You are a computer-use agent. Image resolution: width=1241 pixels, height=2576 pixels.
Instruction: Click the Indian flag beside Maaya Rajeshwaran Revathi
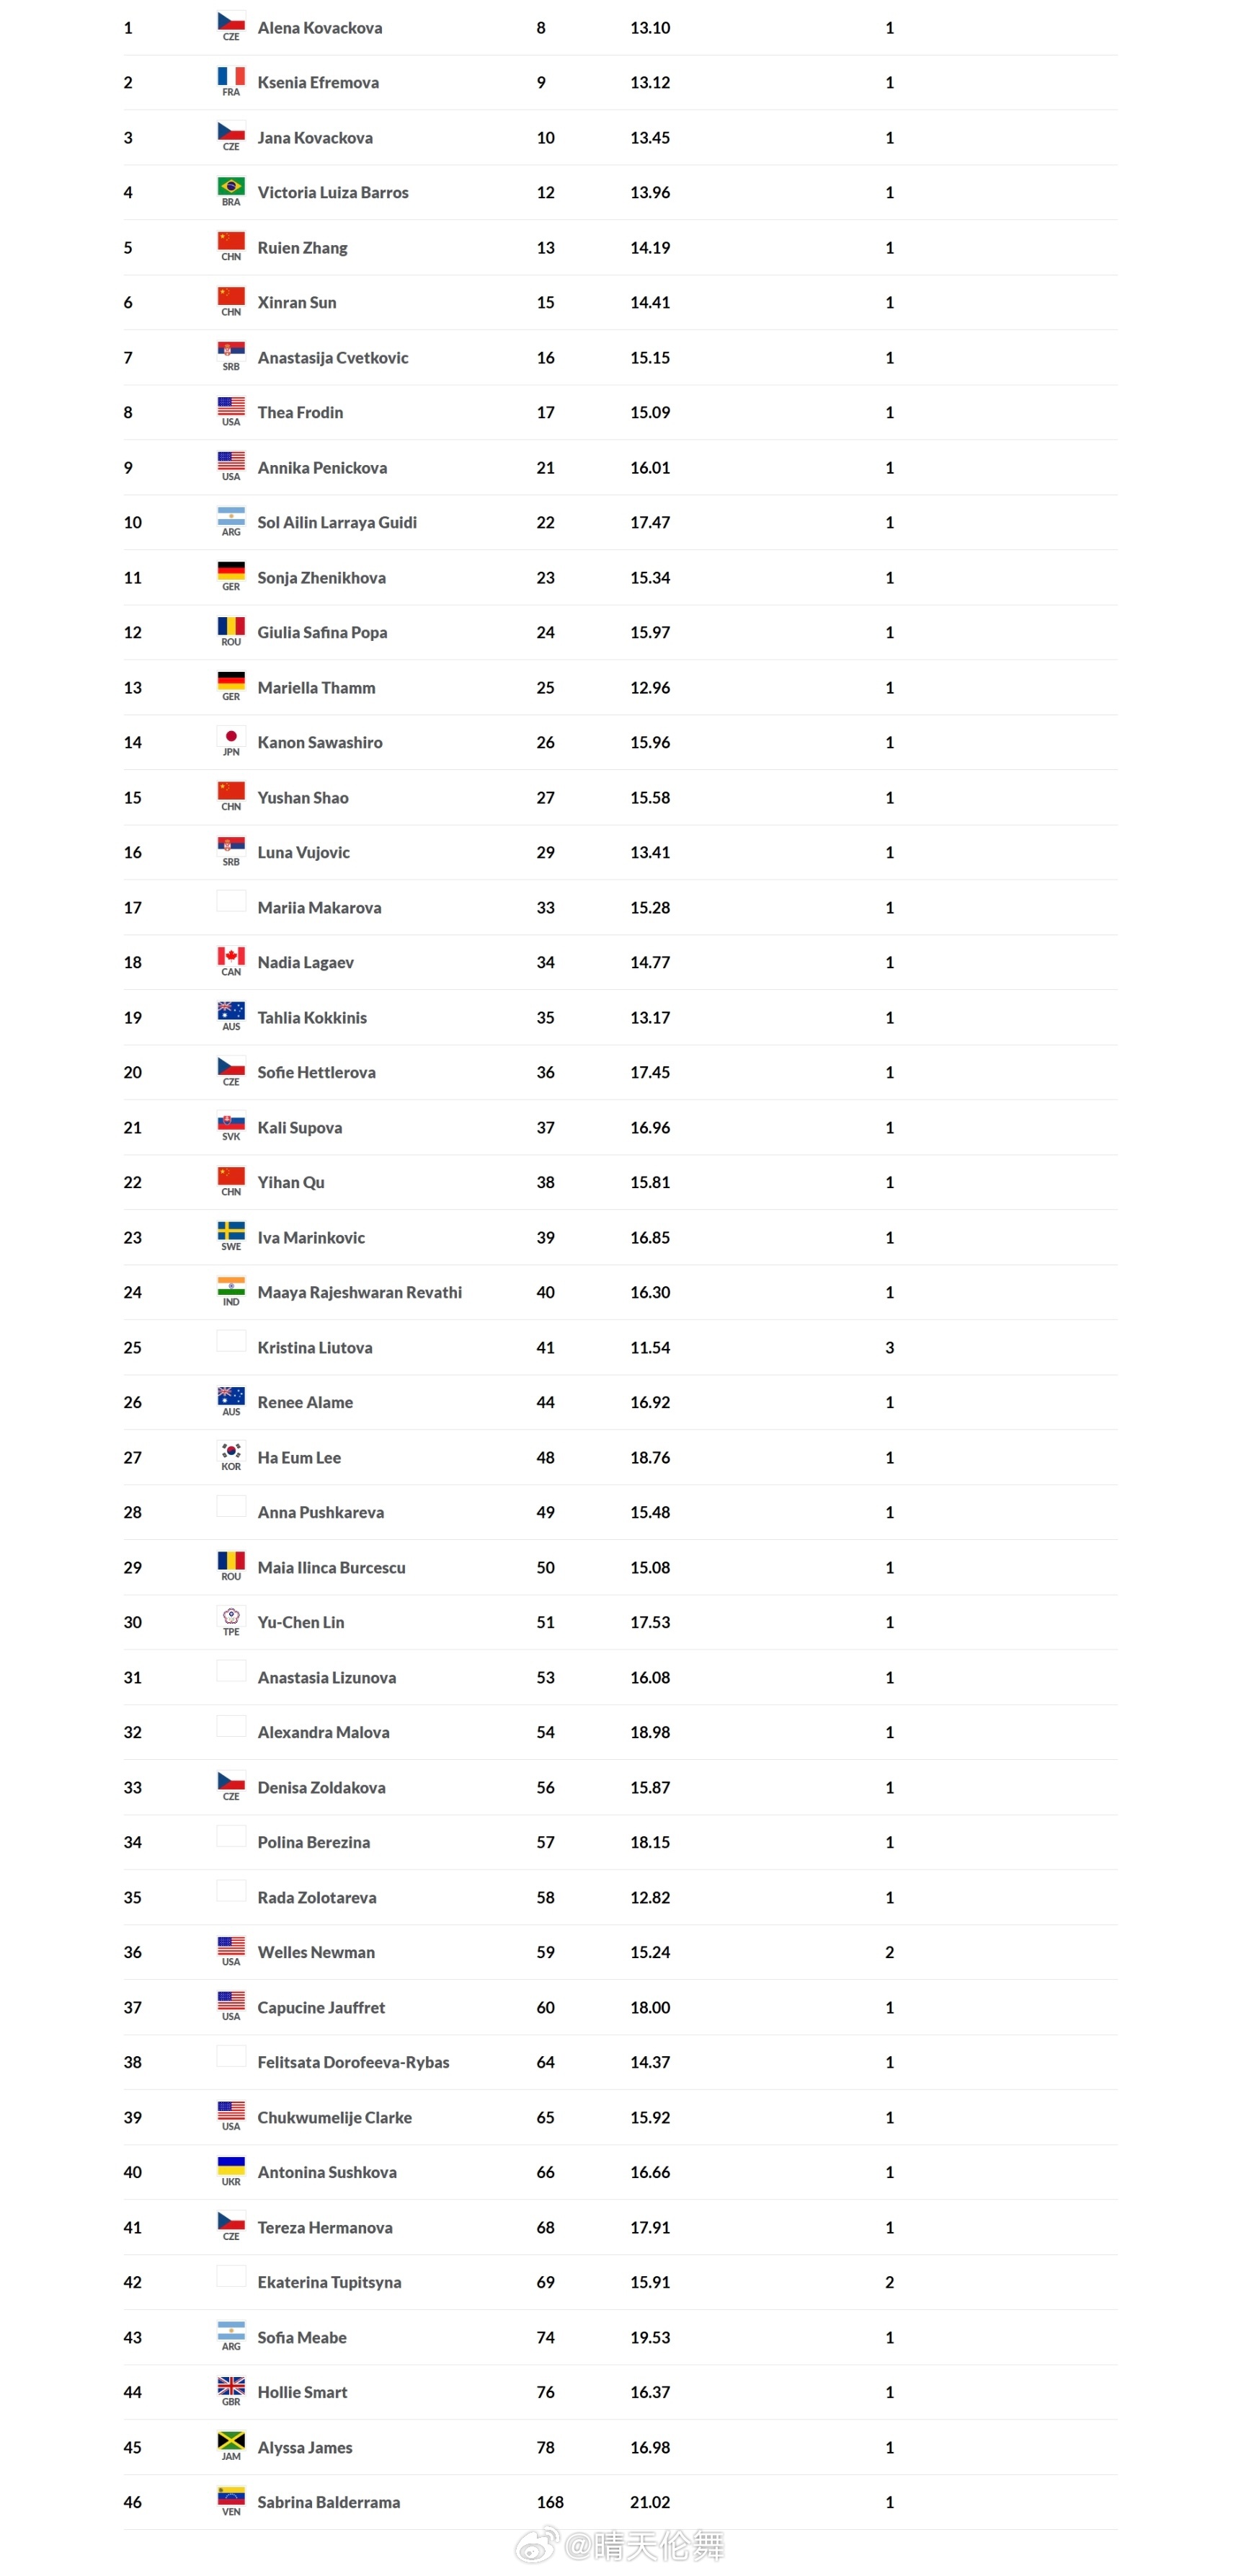click(231, 1287)
